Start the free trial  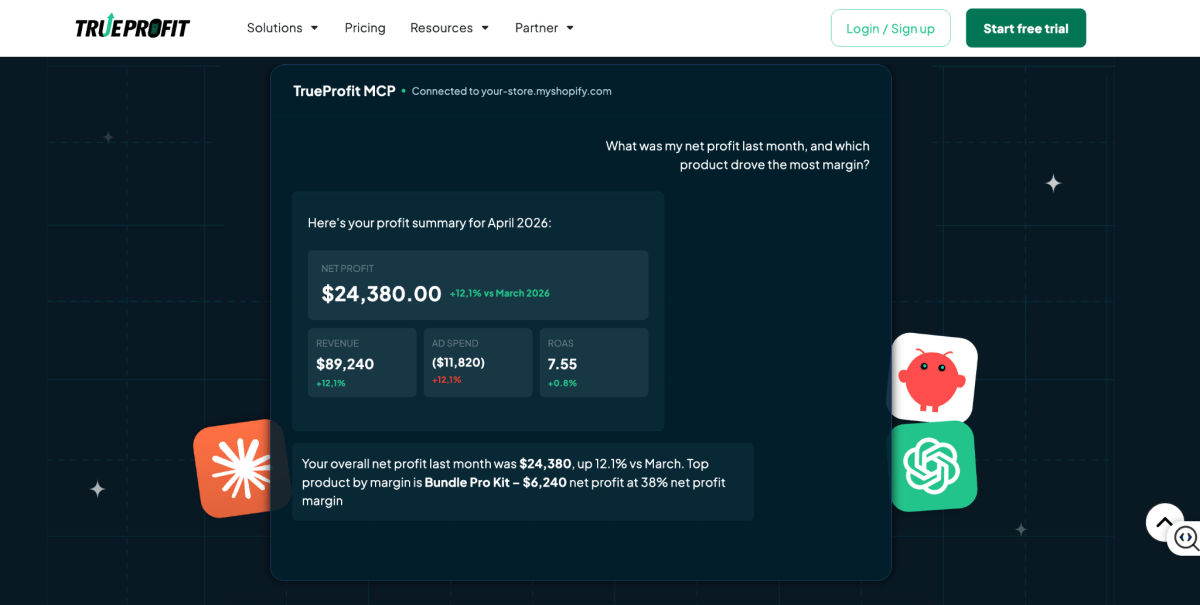pyautogui.click(x=1026, y=28)
